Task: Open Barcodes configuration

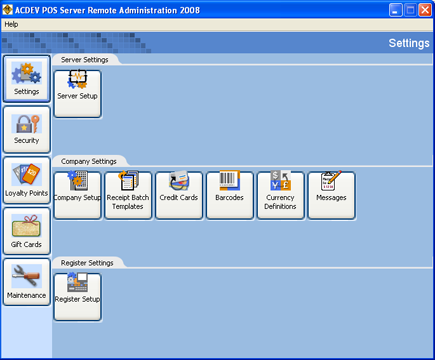Action: pyautogui.click(x=230, y=195)
